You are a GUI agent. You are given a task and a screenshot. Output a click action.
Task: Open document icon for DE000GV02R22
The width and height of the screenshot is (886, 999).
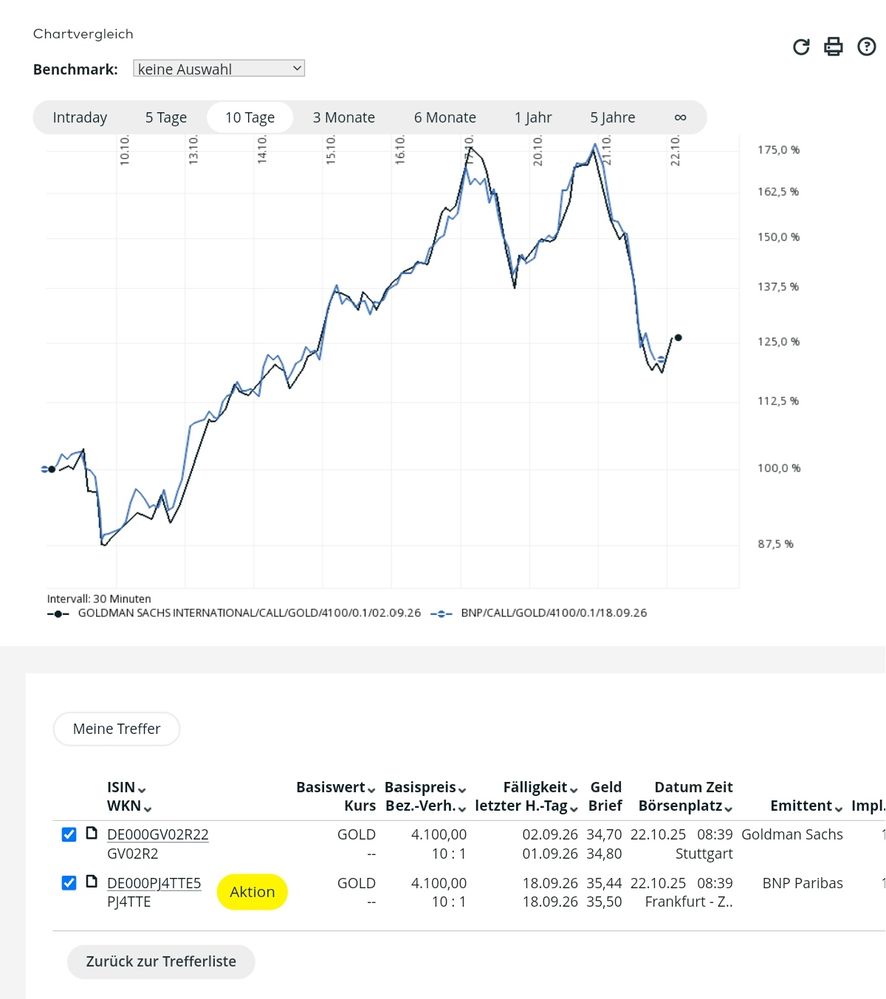(92, 833)
